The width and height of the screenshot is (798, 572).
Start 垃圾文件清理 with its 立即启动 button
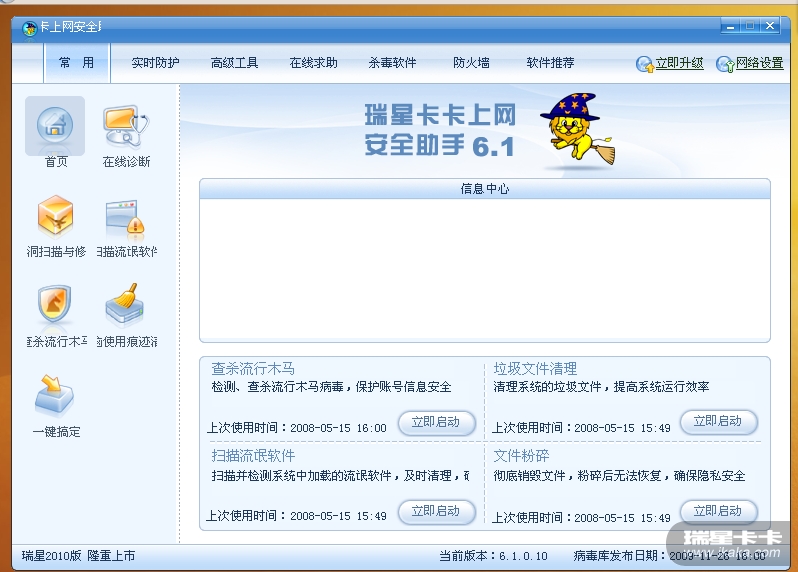click(x=718, y=422)
